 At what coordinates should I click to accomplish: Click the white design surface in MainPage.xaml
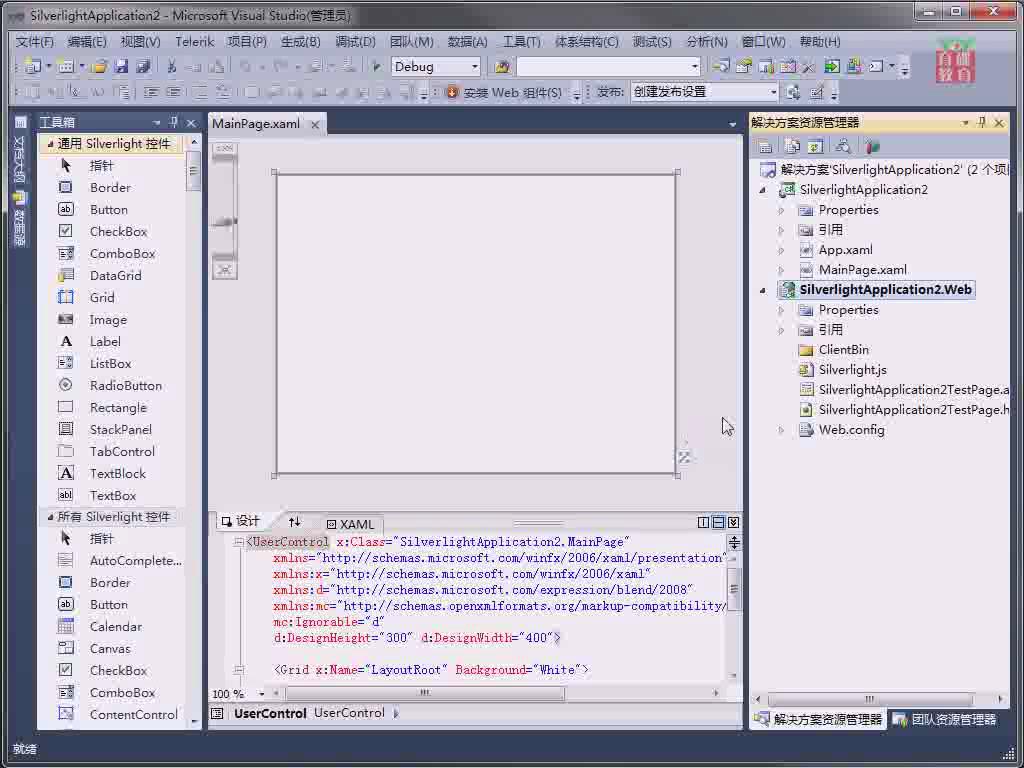476,324
